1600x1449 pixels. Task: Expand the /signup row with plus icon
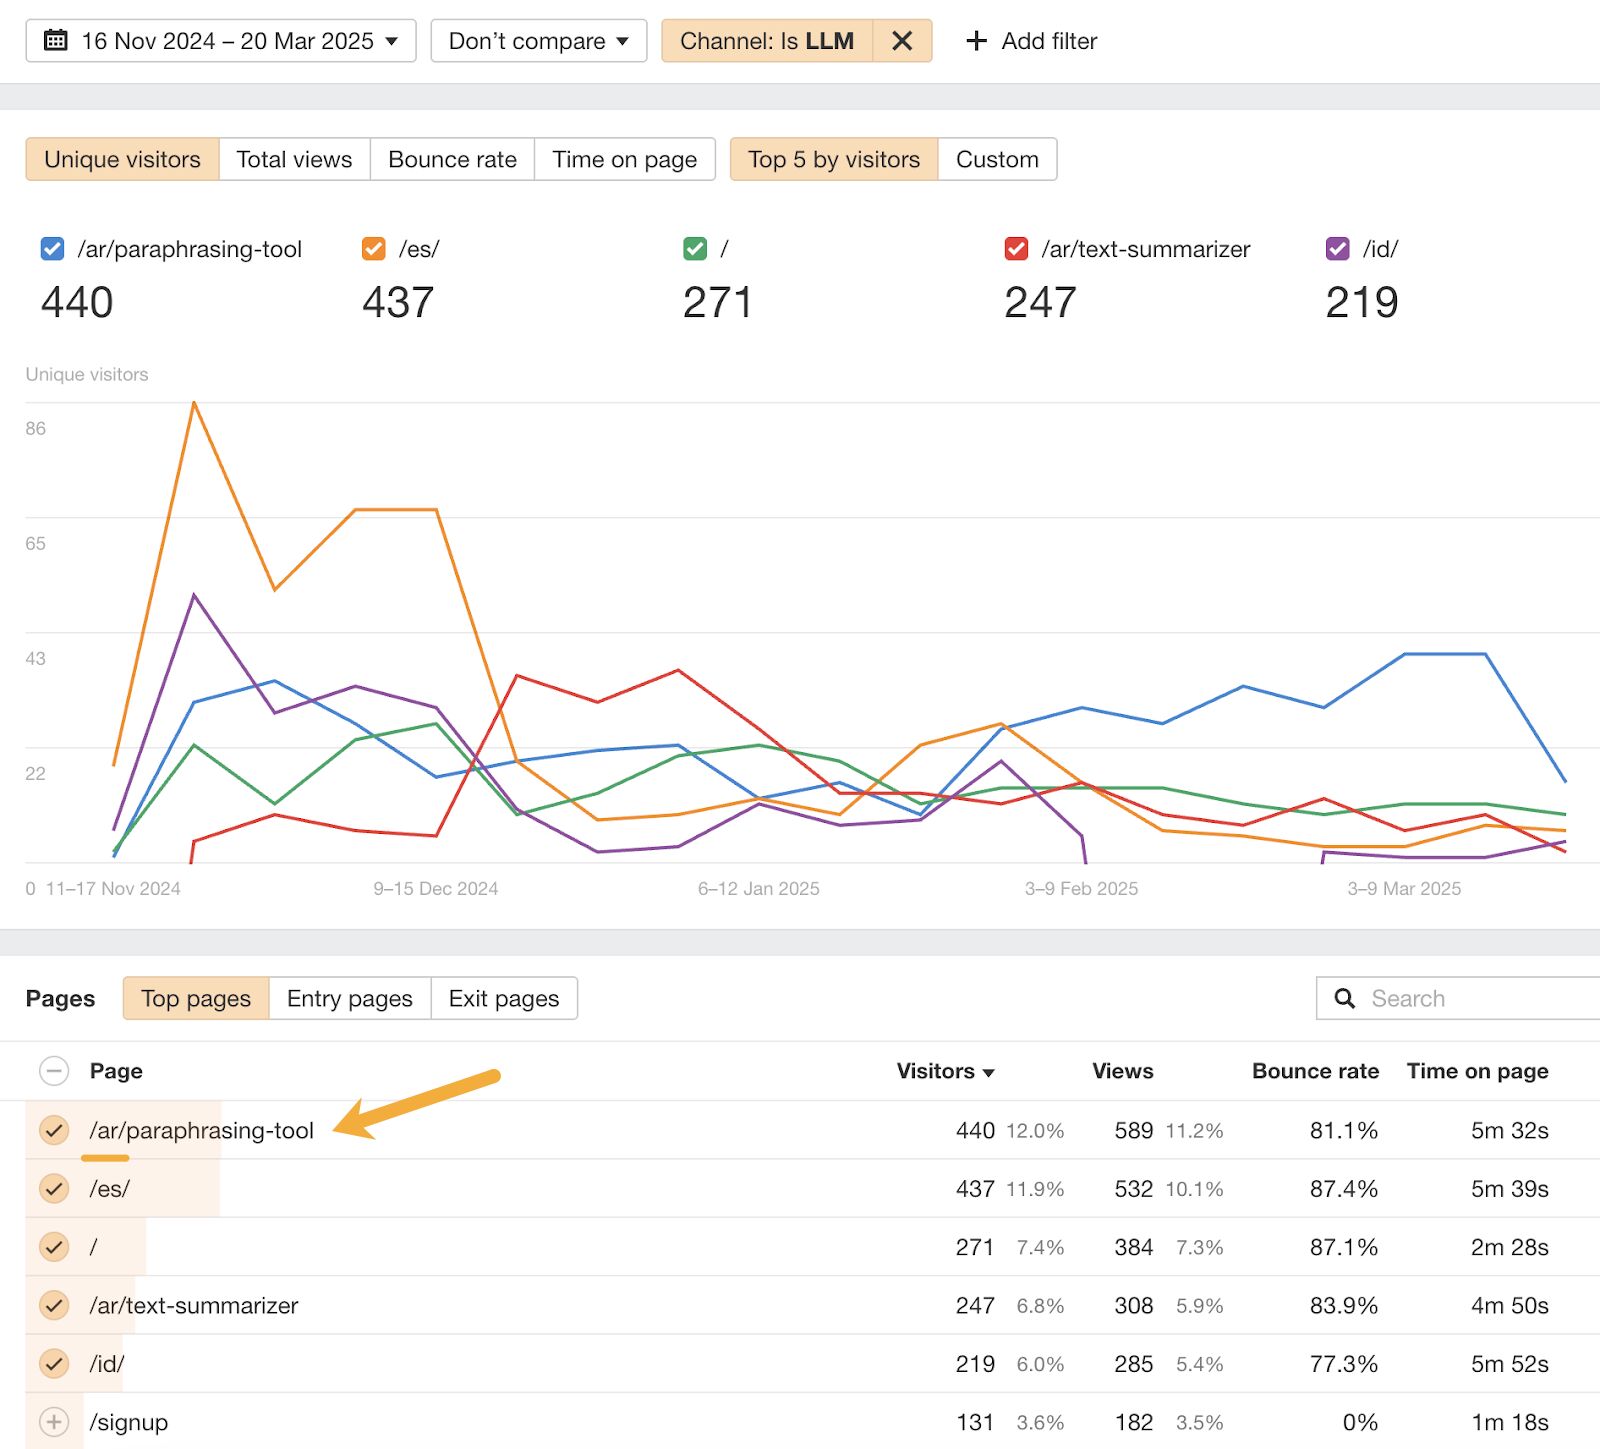(x=54, y=1421)
